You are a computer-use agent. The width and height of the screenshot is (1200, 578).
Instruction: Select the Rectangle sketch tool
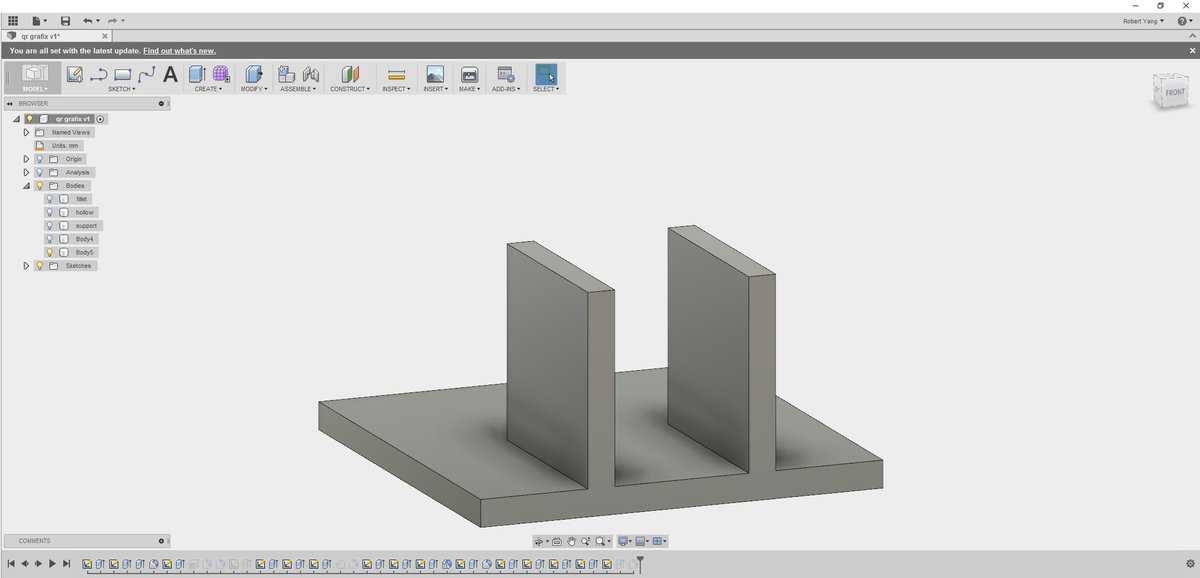click(122, 74)
